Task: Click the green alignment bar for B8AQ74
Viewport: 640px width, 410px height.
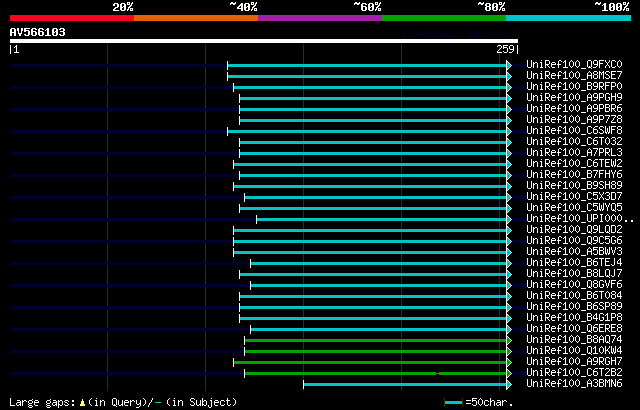Action: pyautogui.click(x=376, y=341)
